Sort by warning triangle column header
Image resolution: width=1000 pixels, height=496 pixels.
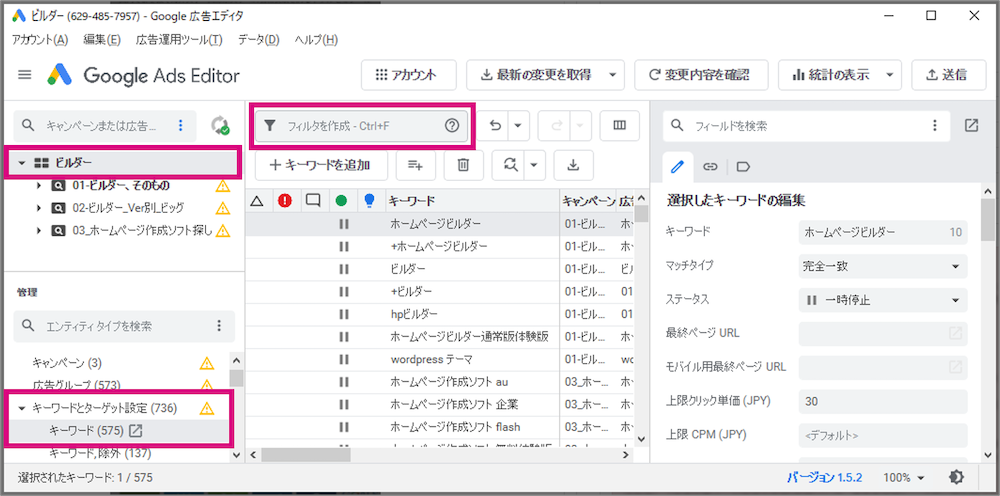[257, 201]
